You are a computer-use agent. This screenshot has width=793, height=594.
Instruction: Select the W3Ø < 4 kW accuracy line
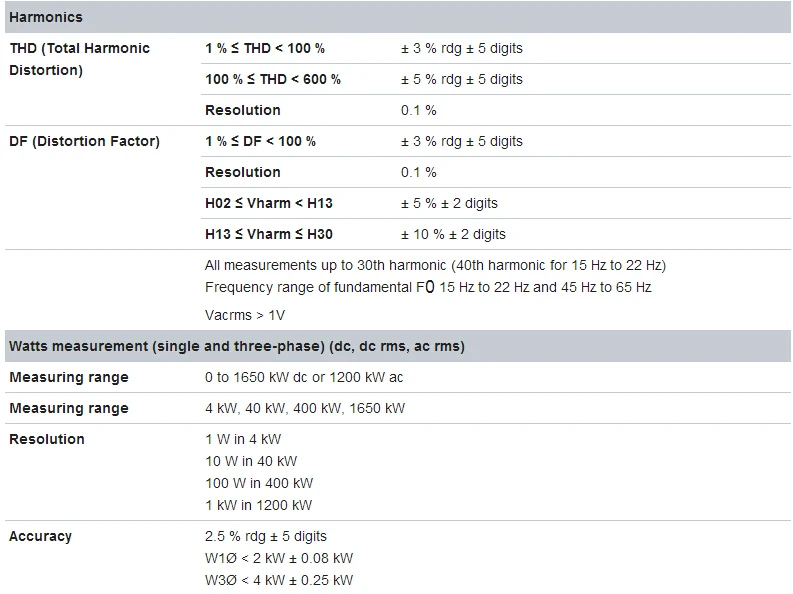point(279,580)
